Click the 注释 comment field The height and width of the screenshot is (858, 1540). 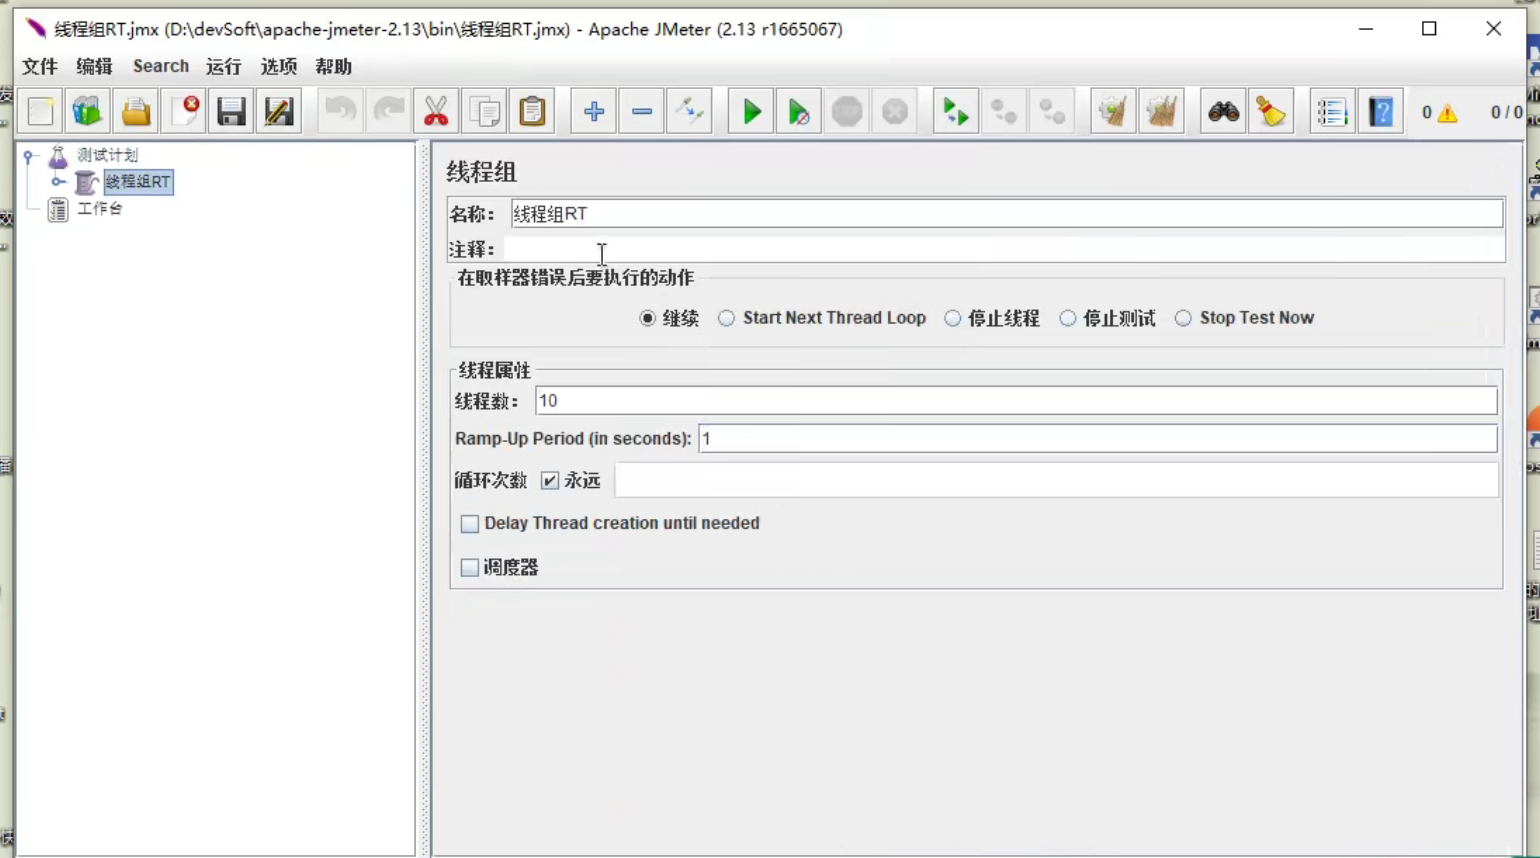pyautogui.click(x=1003, y=249)
